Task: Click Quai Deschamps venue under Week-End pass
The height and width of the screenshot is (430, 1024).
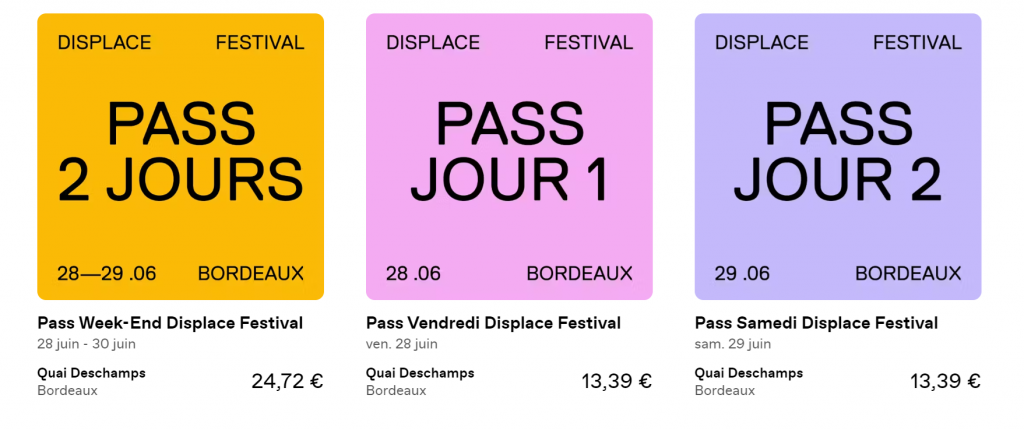Action: coord(91,374)
